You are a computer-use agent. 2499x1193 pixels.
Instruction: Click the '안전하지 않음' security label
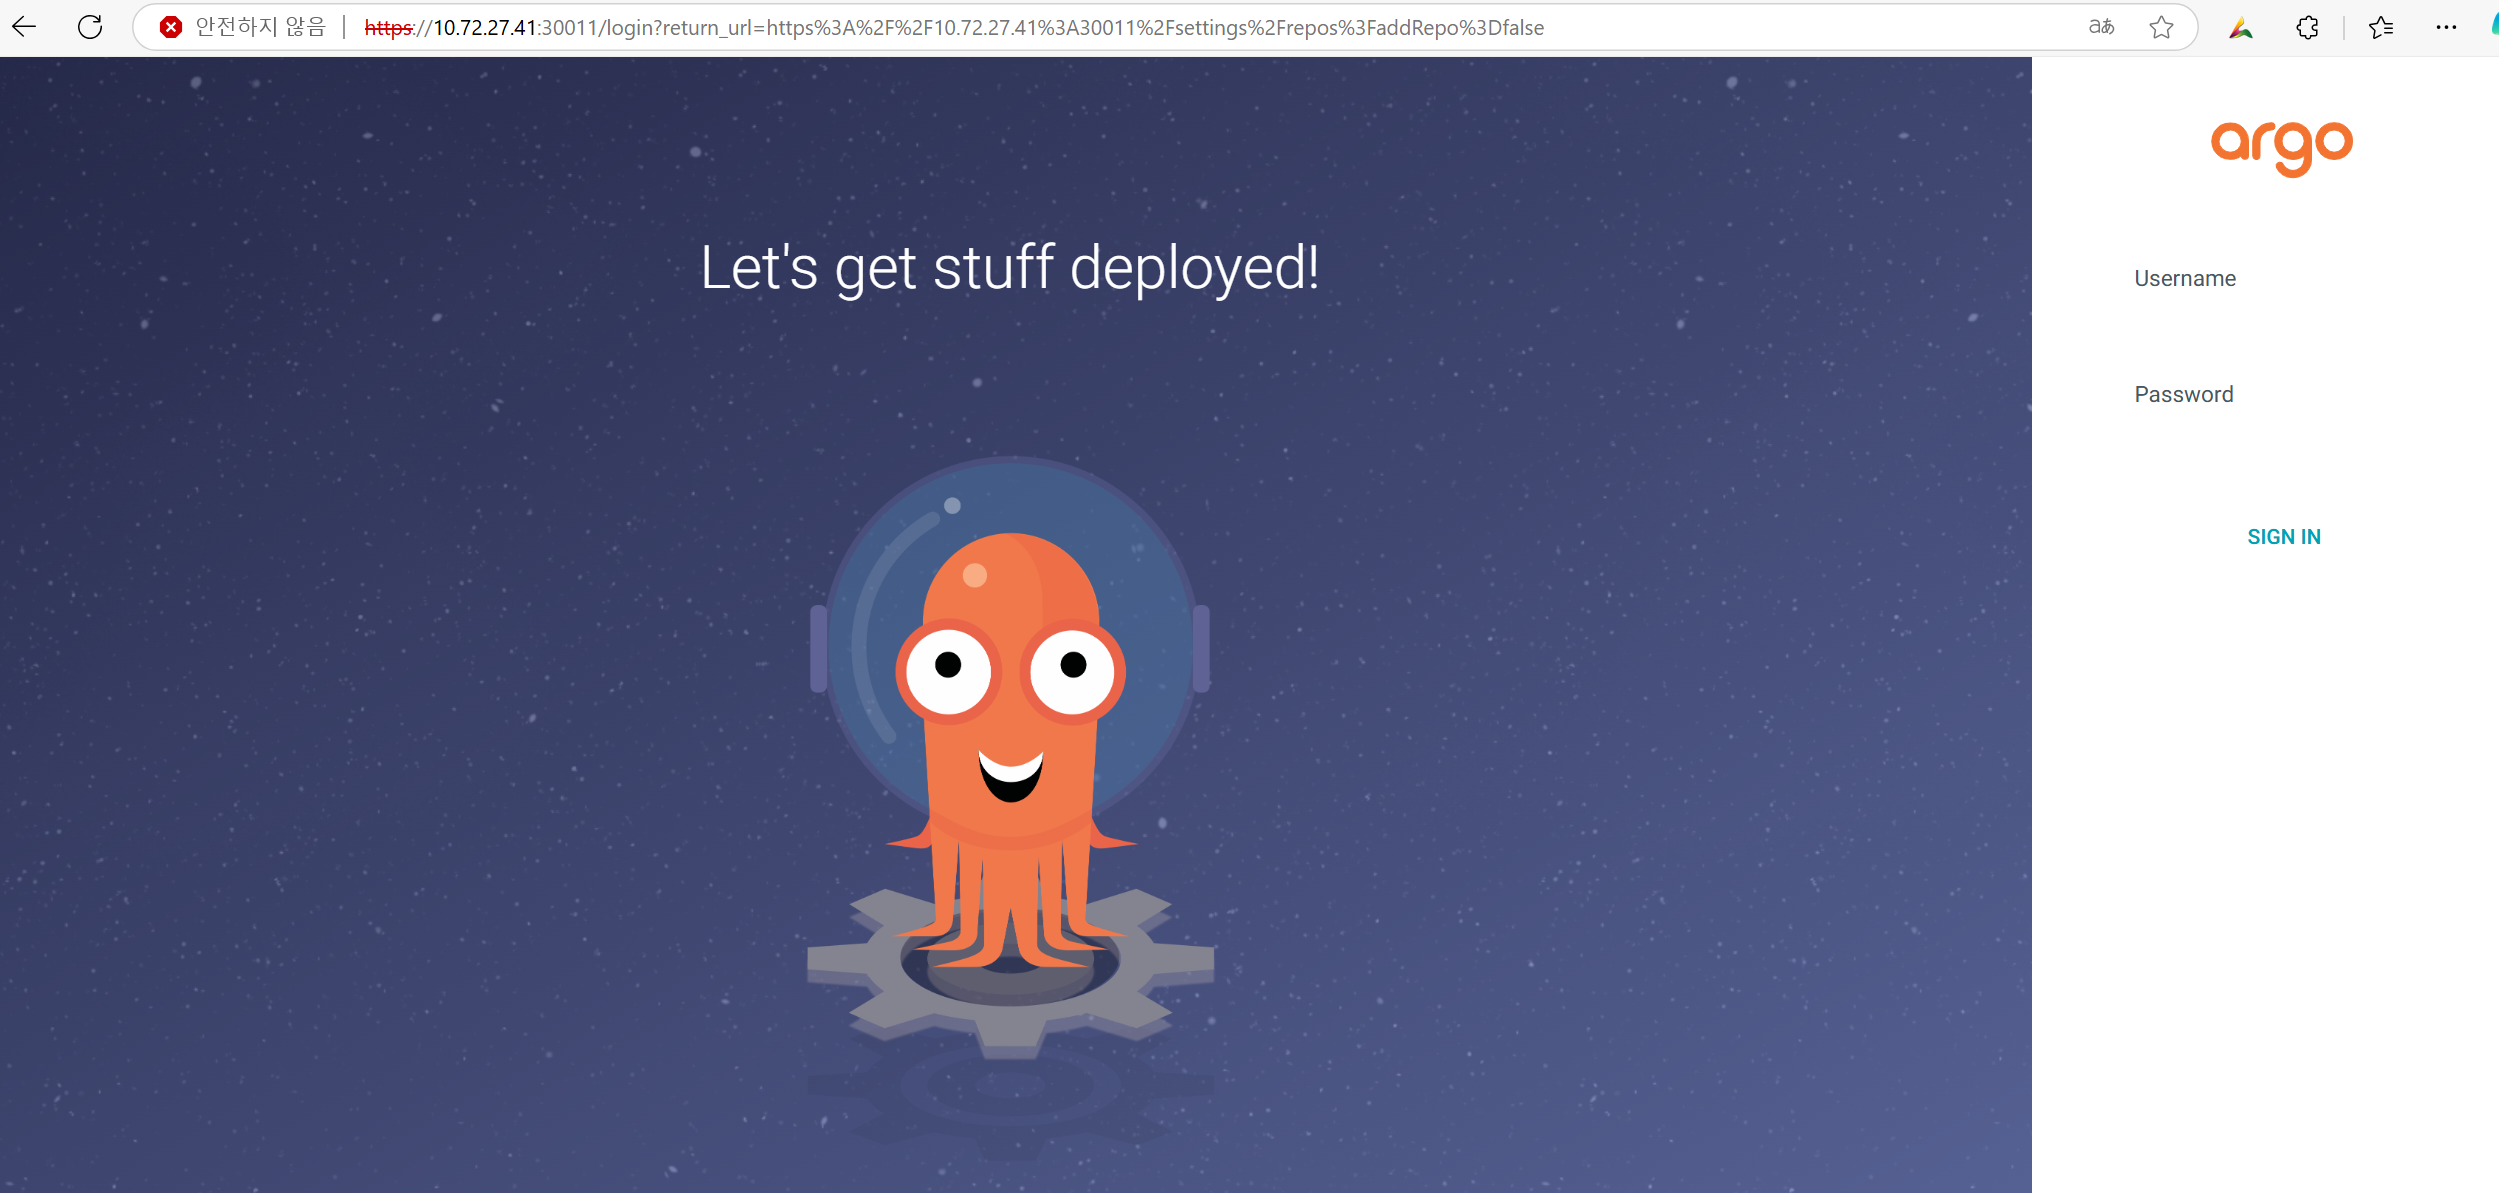coord(260,27)
